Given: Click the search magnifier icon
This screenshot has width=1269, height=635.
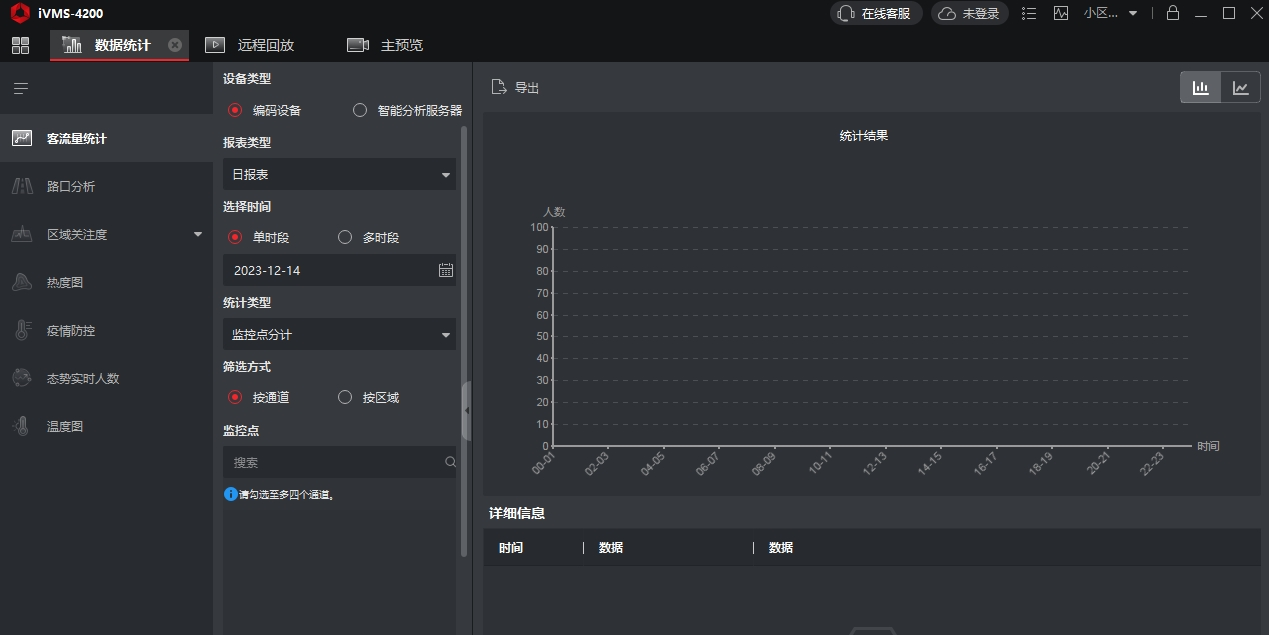Looking at the screenshot, I should (450, 462).
